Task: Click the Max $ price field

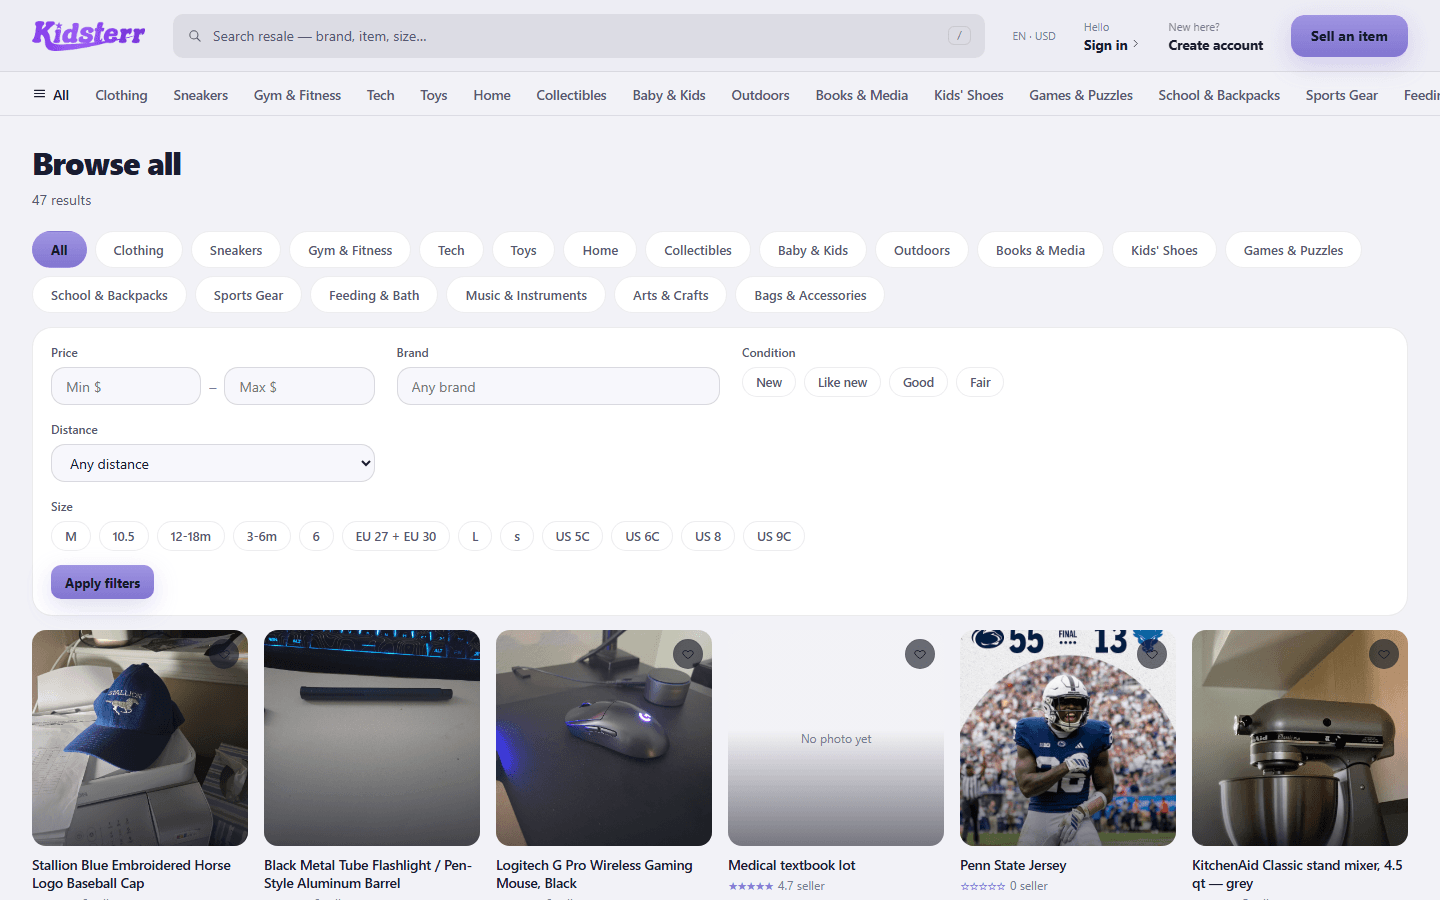Action: (299, 386)
